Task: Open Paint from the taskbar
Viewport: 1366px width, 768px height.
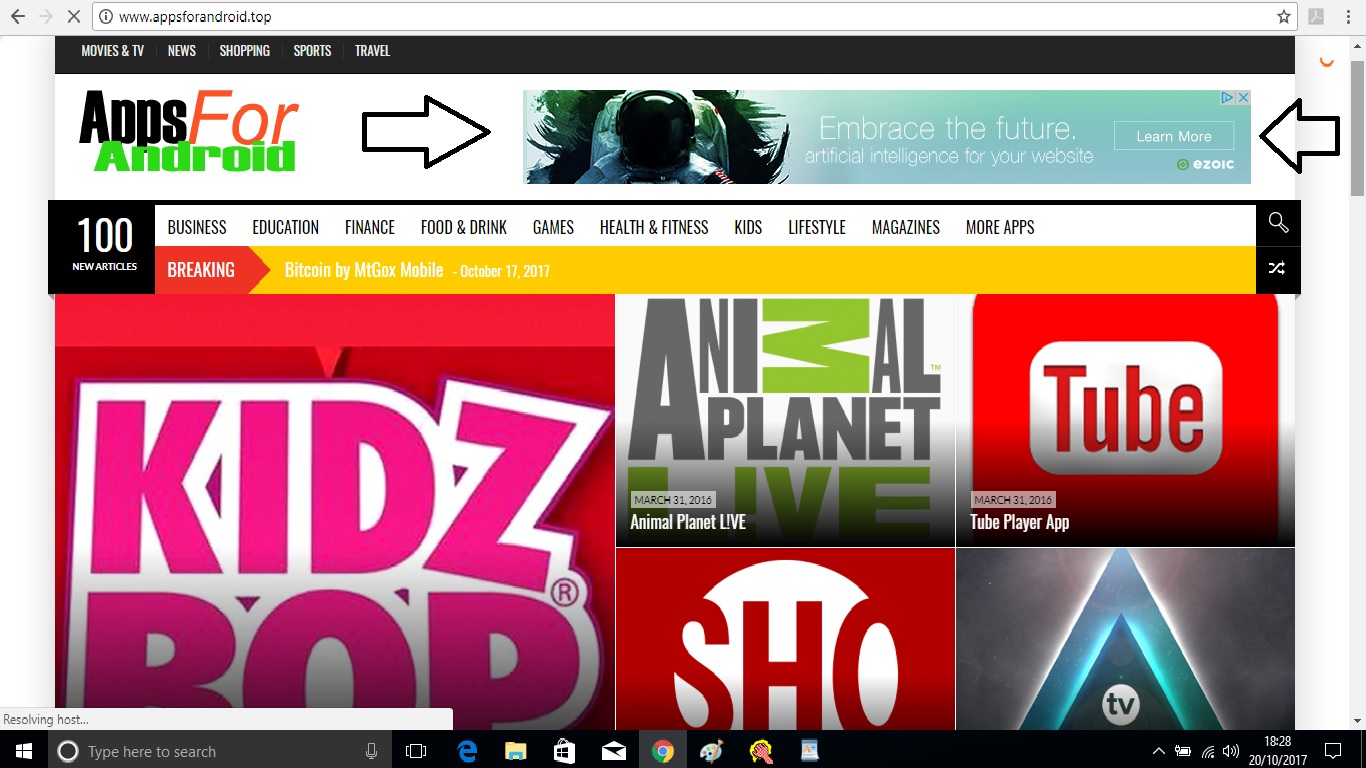Action: [711, 751]
